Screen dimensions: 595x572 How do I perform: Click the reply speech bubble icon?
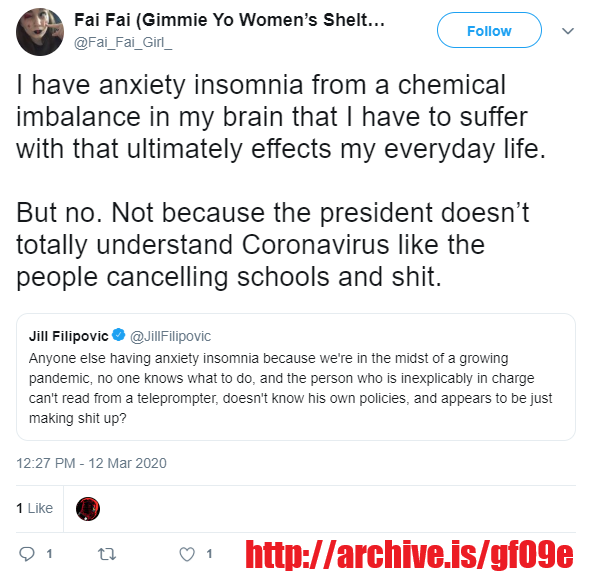click(27, 555)
